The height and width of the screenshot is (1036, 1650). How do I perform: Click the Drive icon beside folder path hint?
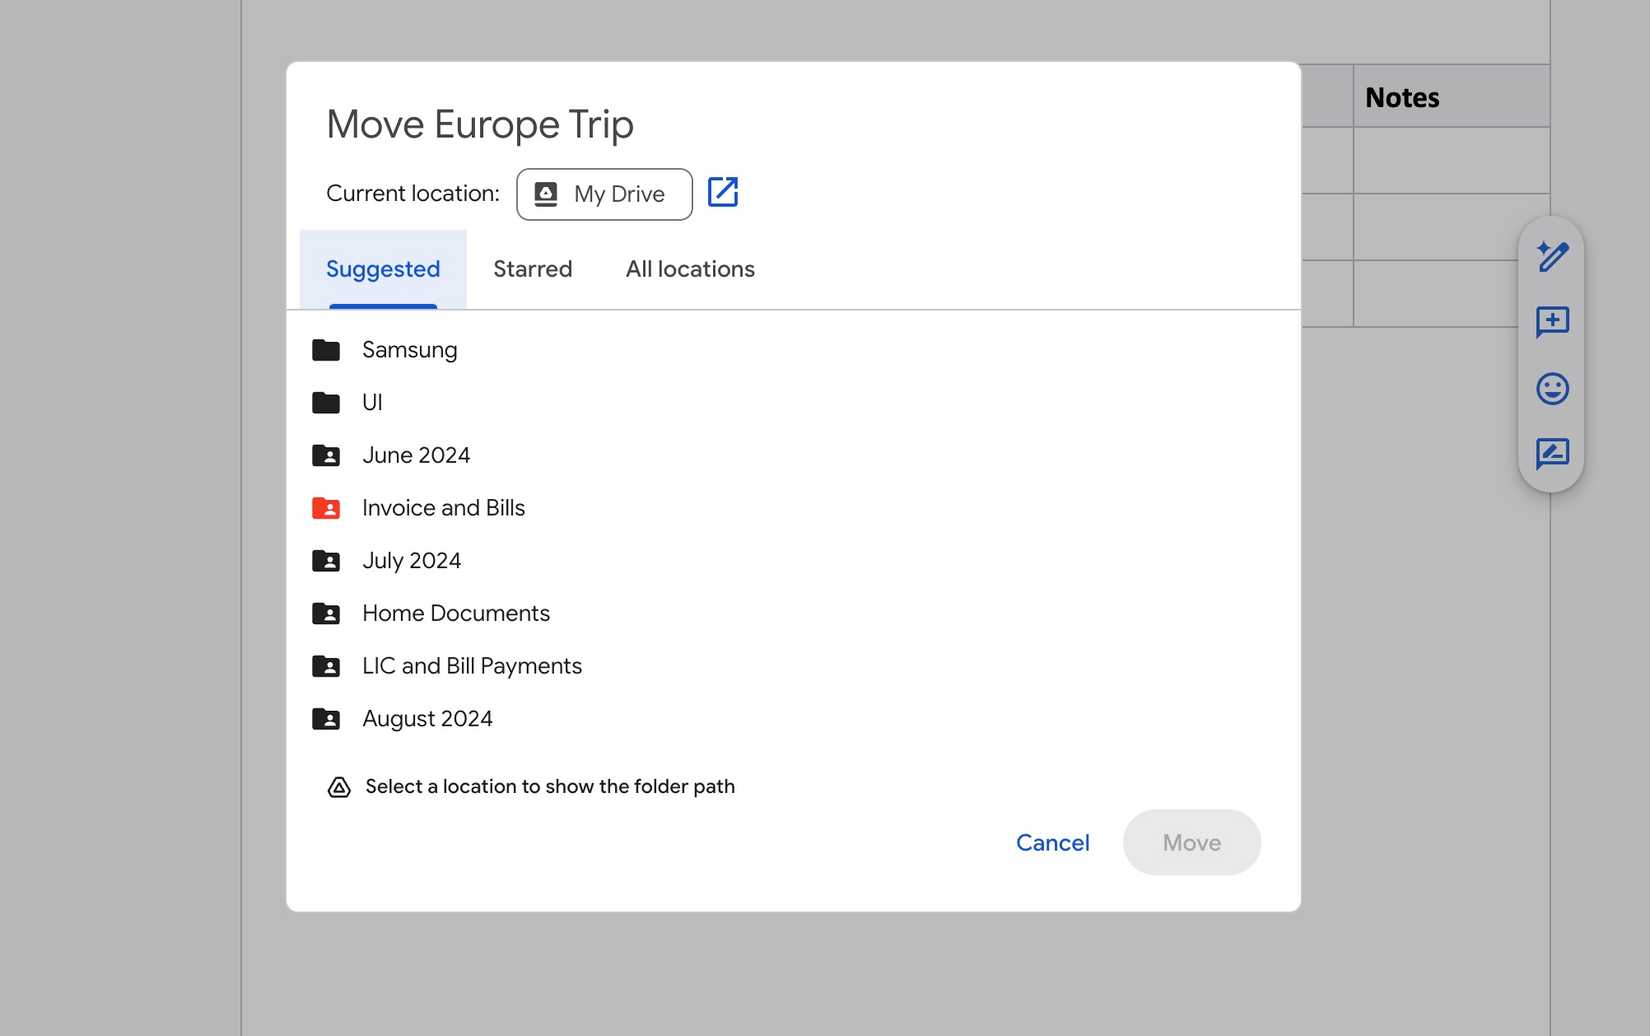pyautogui.click(x=339, y=787)
